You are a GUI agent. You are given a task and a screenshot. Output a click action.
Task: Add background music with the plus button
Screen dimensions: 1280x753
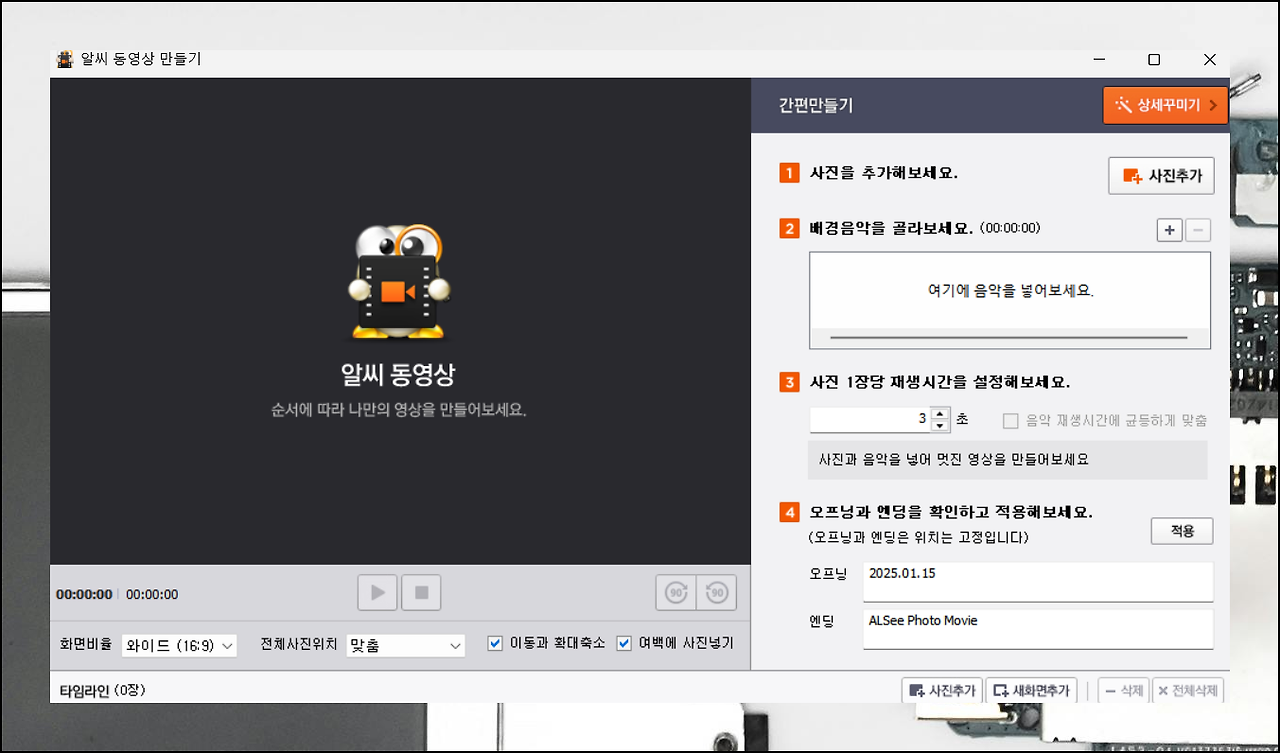[x=1169, y=230]
